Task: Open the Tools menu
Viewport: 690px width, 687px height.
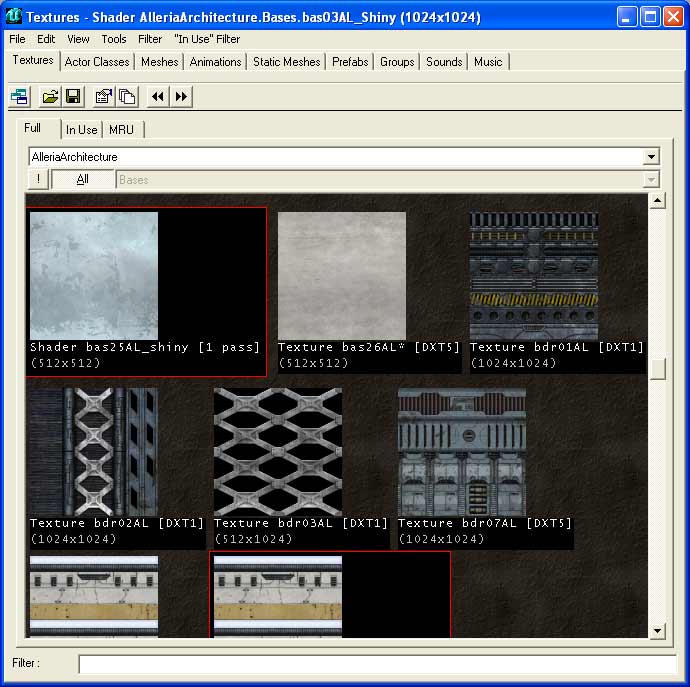Action: pos(114,39)
